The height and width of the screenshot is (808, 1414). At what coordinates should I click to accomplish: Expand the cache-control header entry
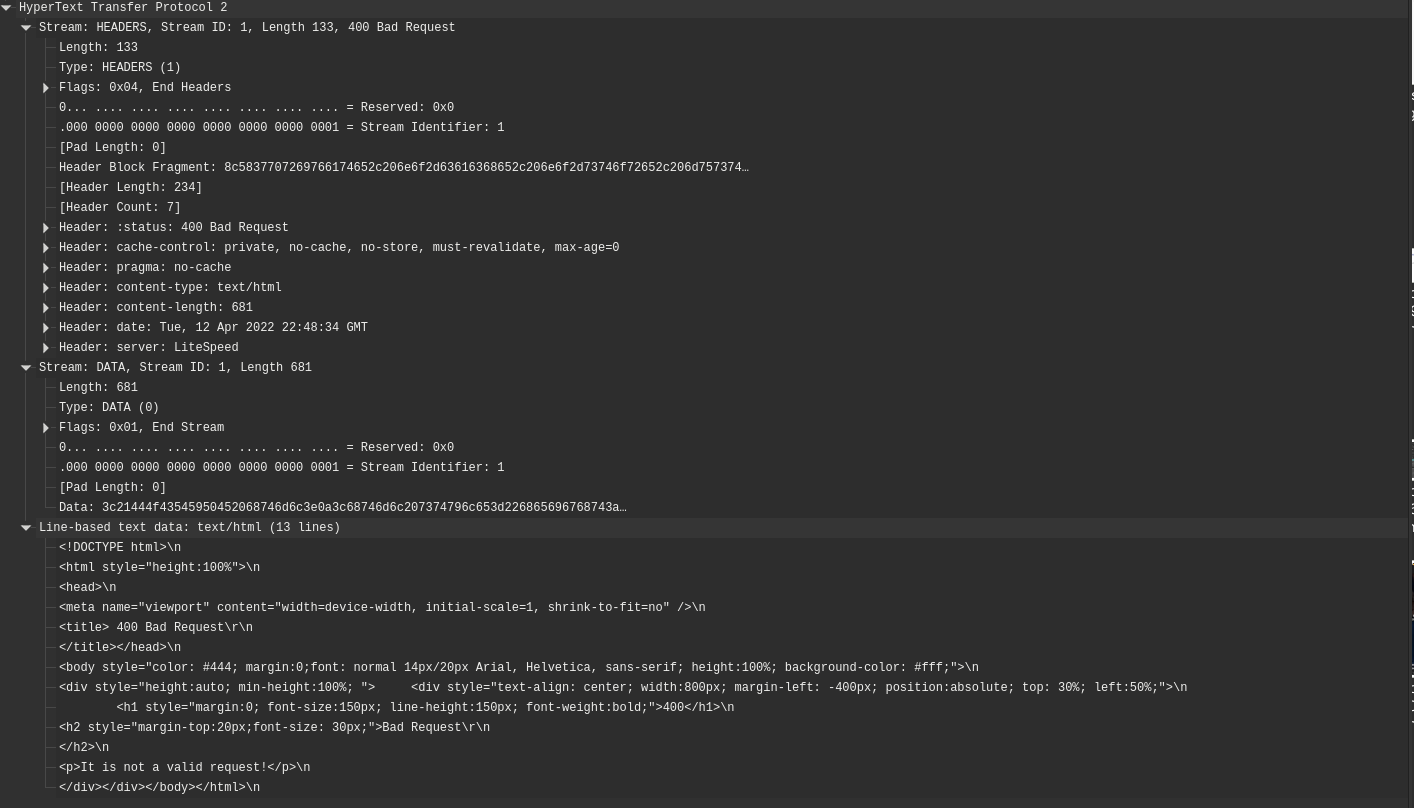coord(46,247)
